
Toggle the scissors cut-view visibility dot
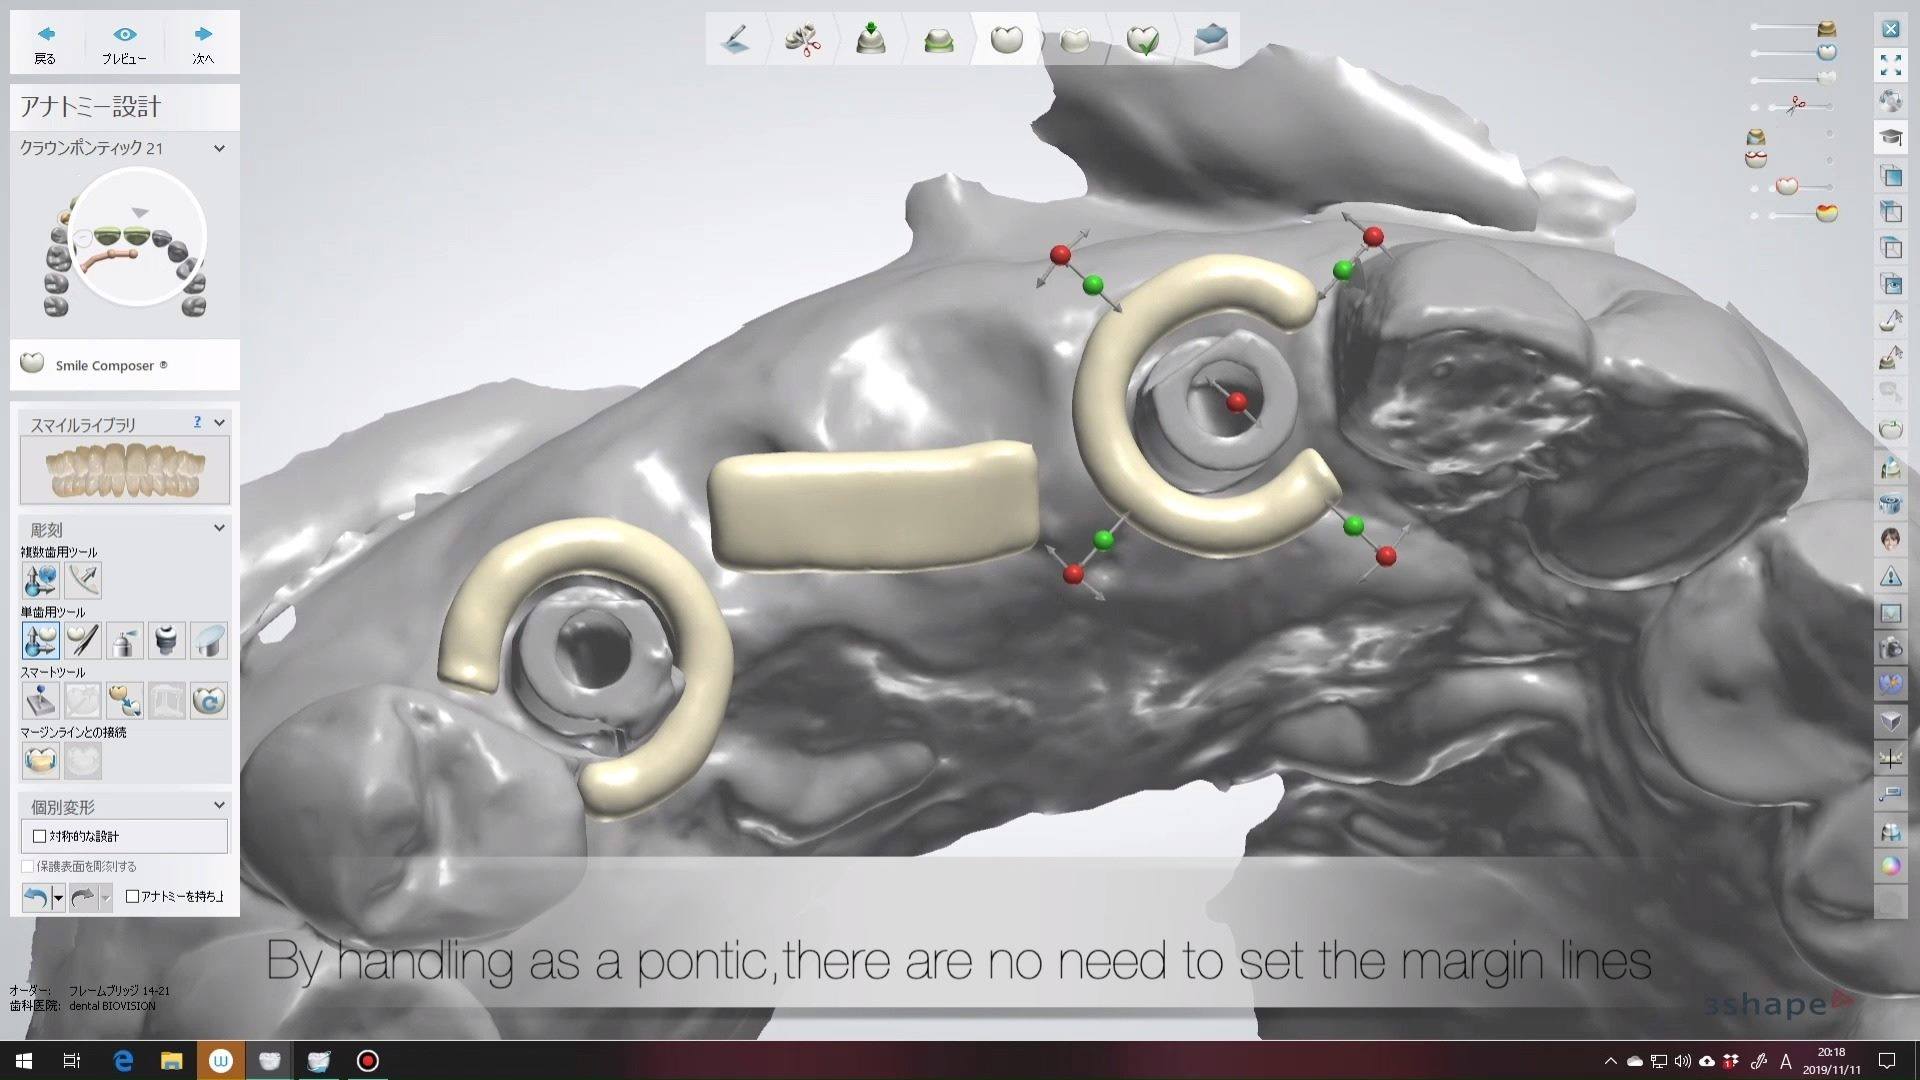coord(1755,107)
